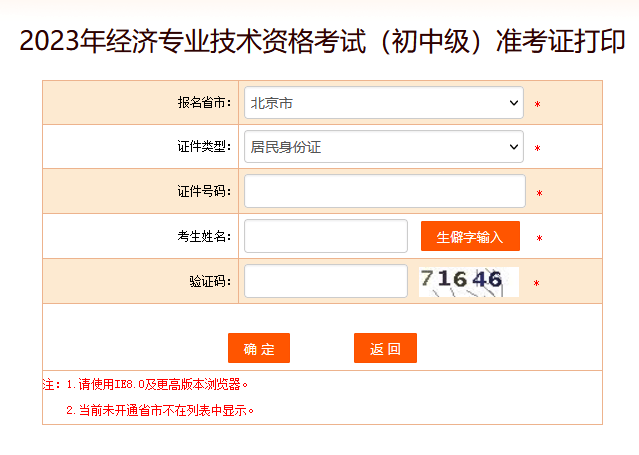Open the 证件类型 dropdown showing 居民身份证

[384, 147]
